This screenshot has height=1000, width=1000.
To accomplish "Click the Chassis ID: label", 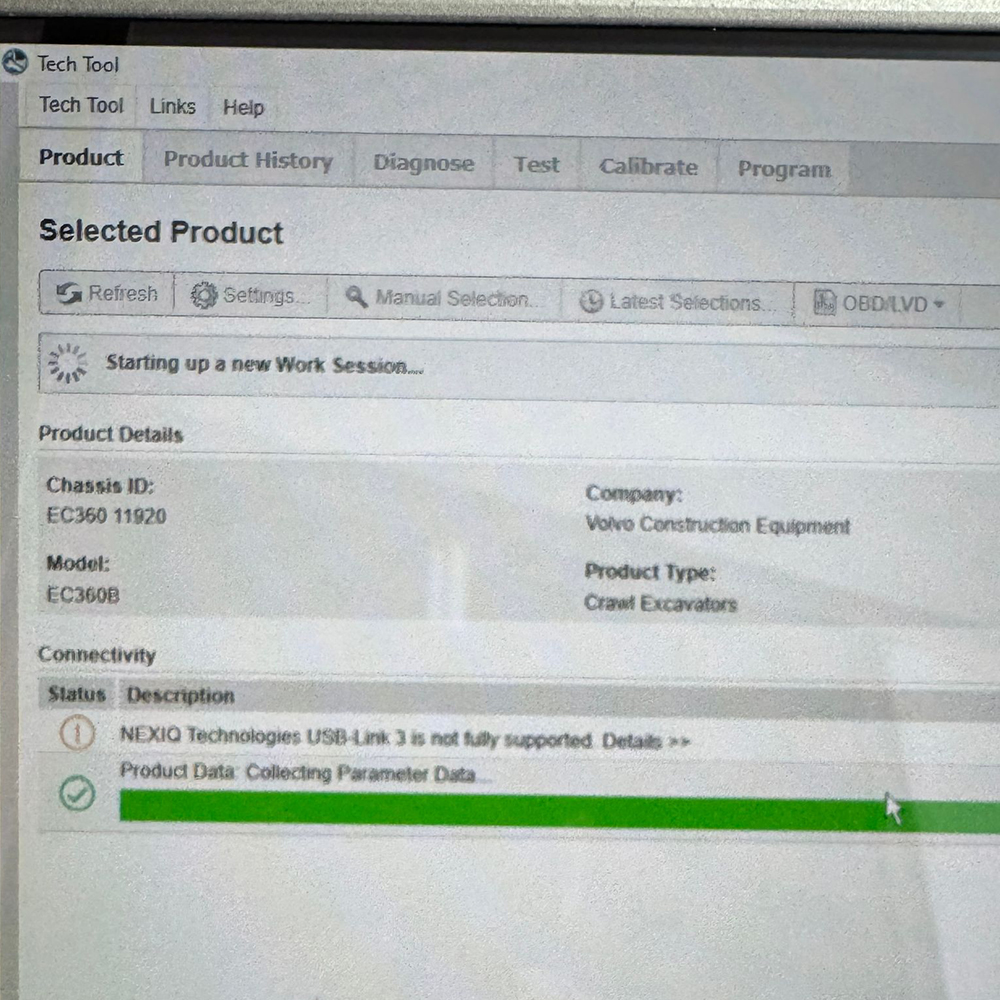I will (x=100, y=485).
